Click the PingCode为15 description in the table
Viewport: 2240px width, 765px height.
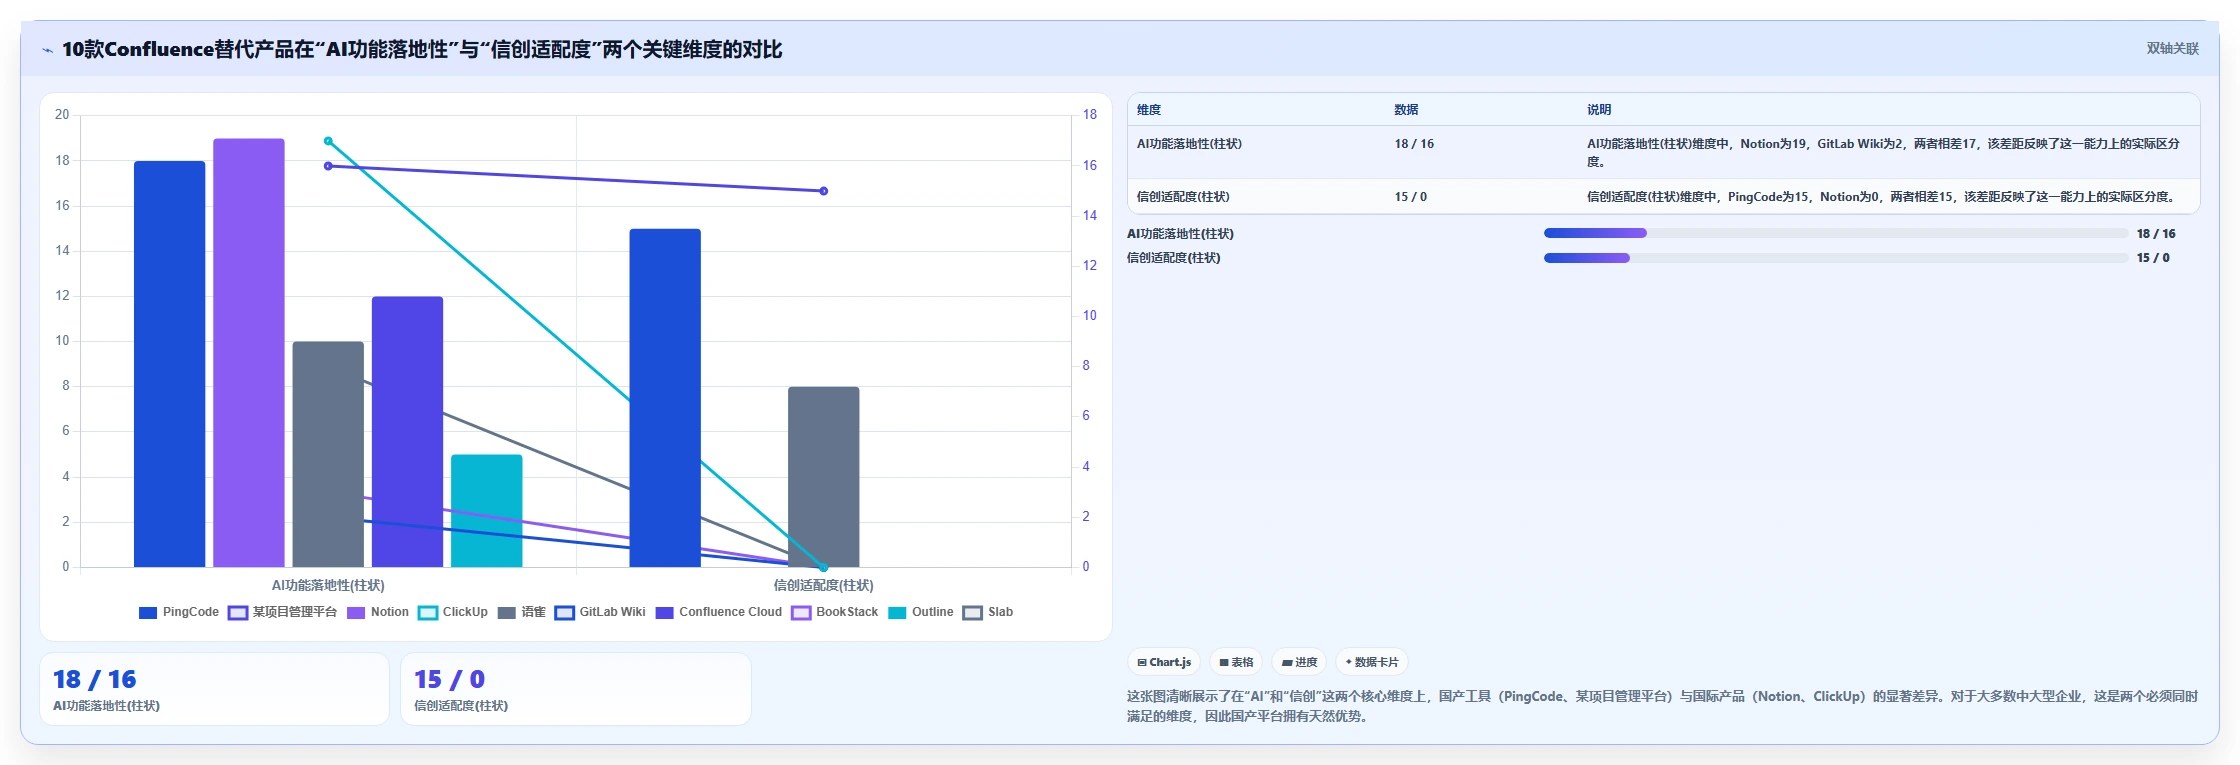click(1882, 197)
